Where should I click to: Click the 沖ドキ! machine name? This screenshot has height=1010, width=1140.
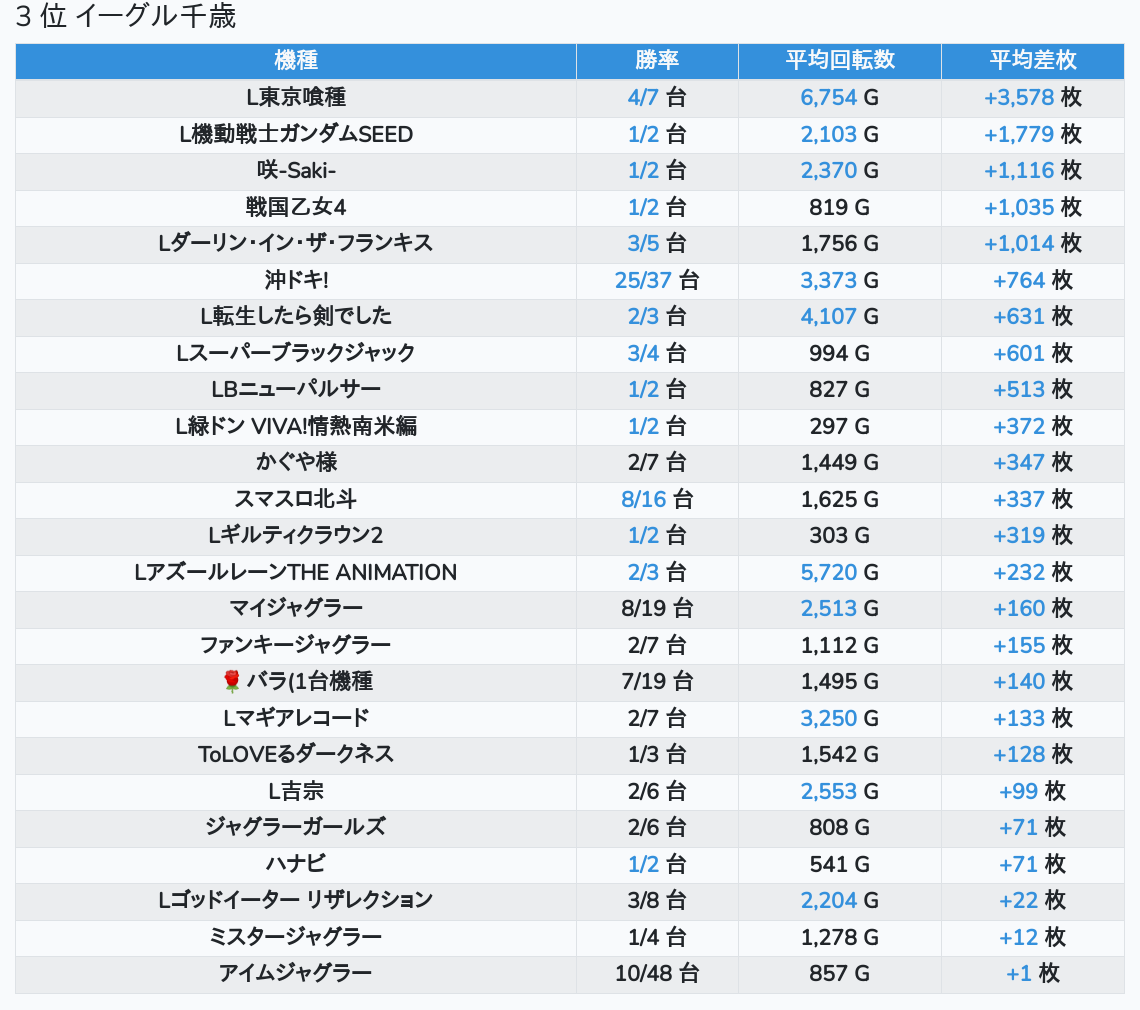[x=296, y=280]
